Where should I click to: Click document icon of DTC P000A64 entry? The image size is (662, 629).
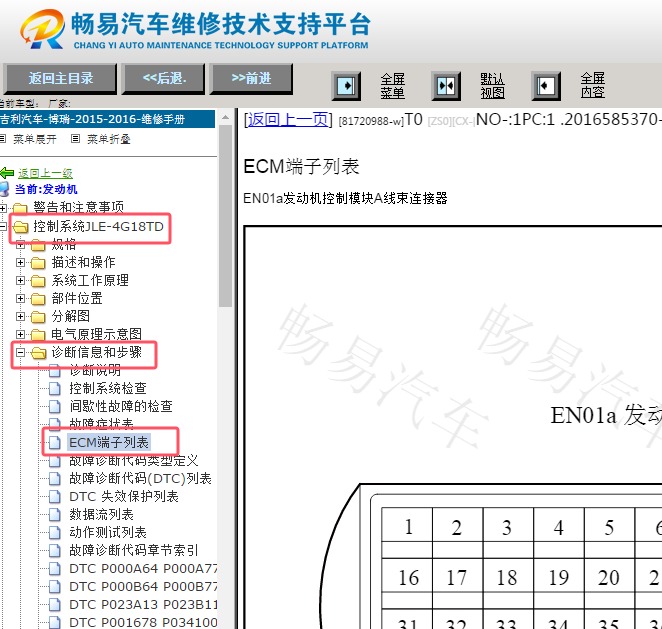[x=54, y=569]
